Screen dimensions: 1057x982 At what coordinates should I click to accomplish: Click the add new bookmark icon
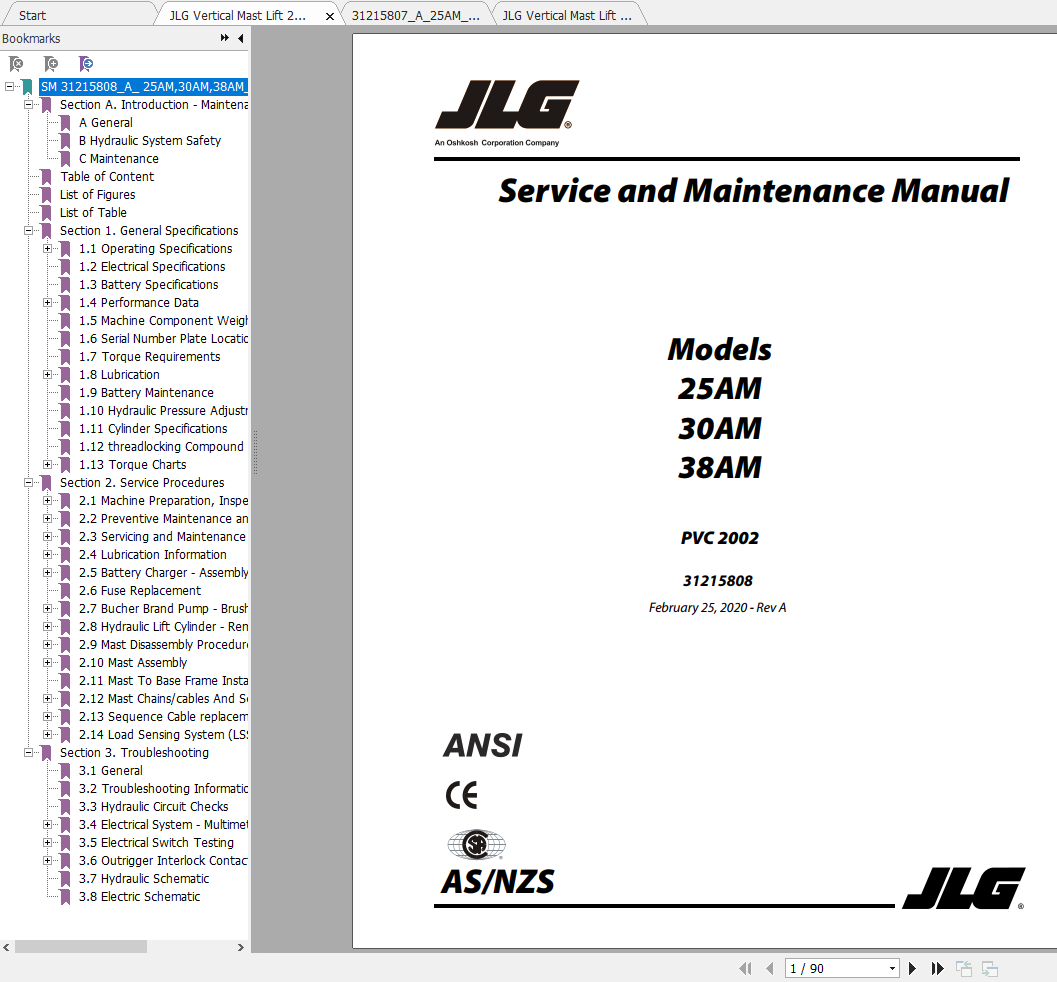(x=51, y=64)
